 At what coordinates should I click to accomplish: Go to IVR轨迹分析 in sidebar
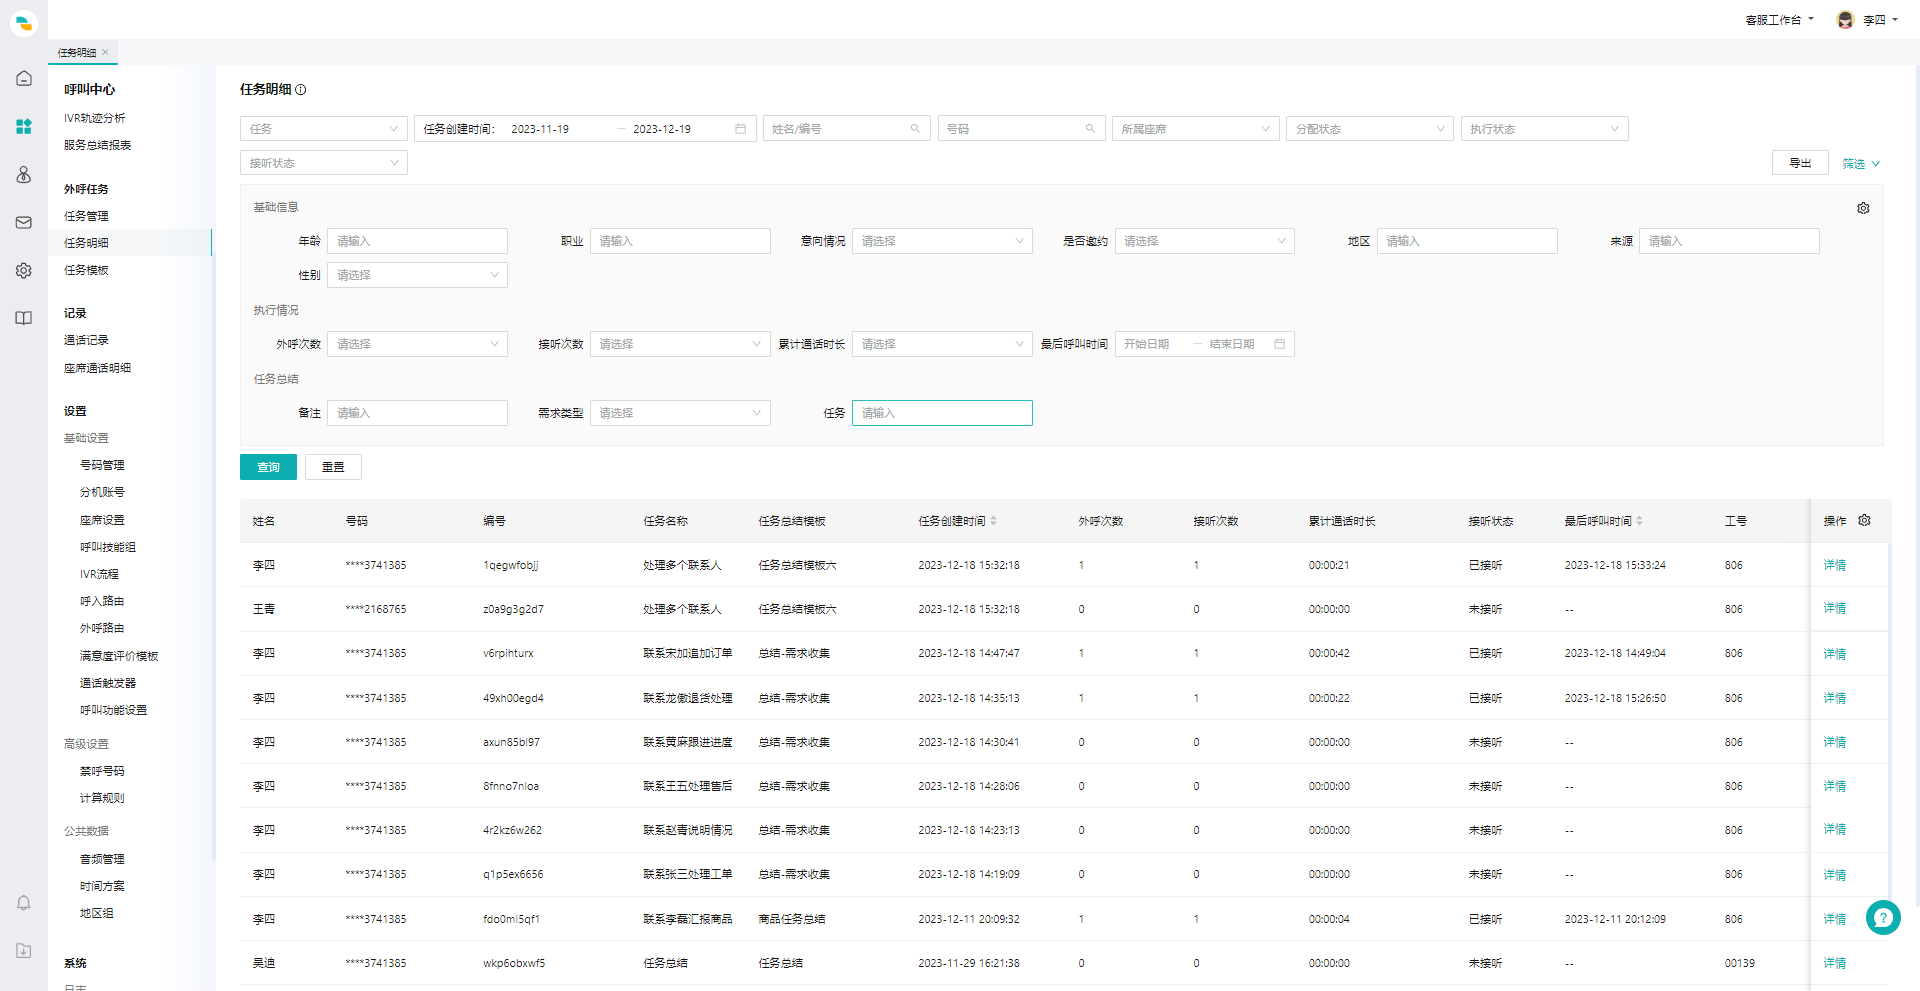[95, 118]
